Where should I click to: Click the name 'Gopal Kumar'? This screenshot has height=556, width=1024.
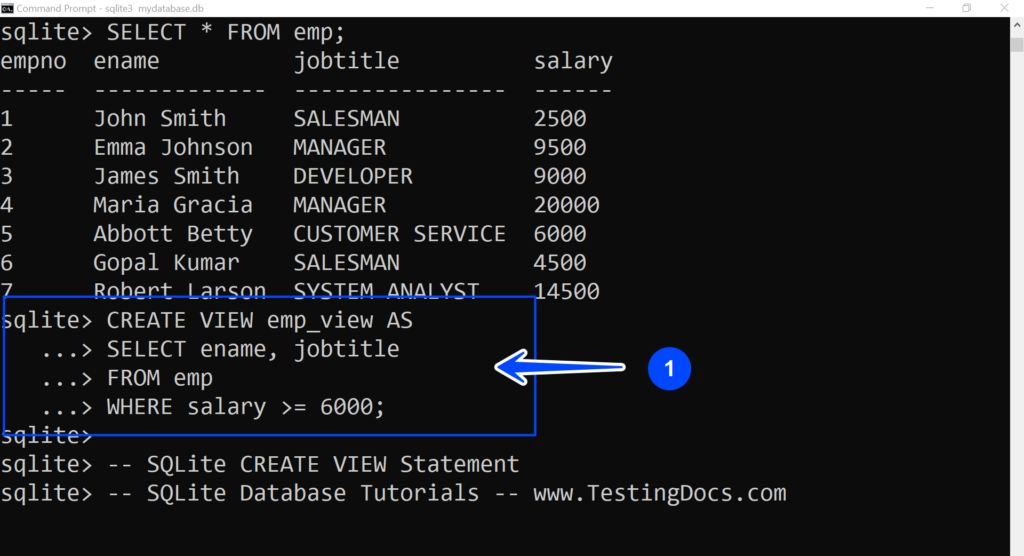pyautogui.click(x=167, y=263)
